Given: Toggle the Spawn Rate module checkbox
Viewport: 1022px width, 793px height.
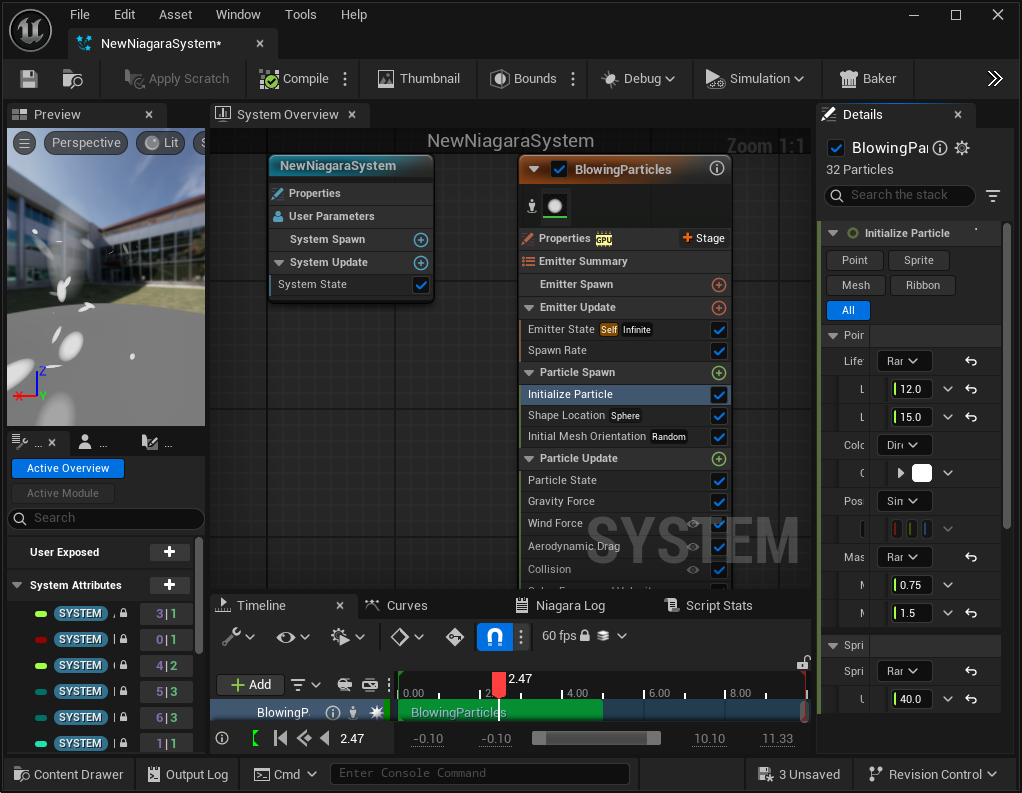Looking at the screenshot, I should click(x=719, y=351).
